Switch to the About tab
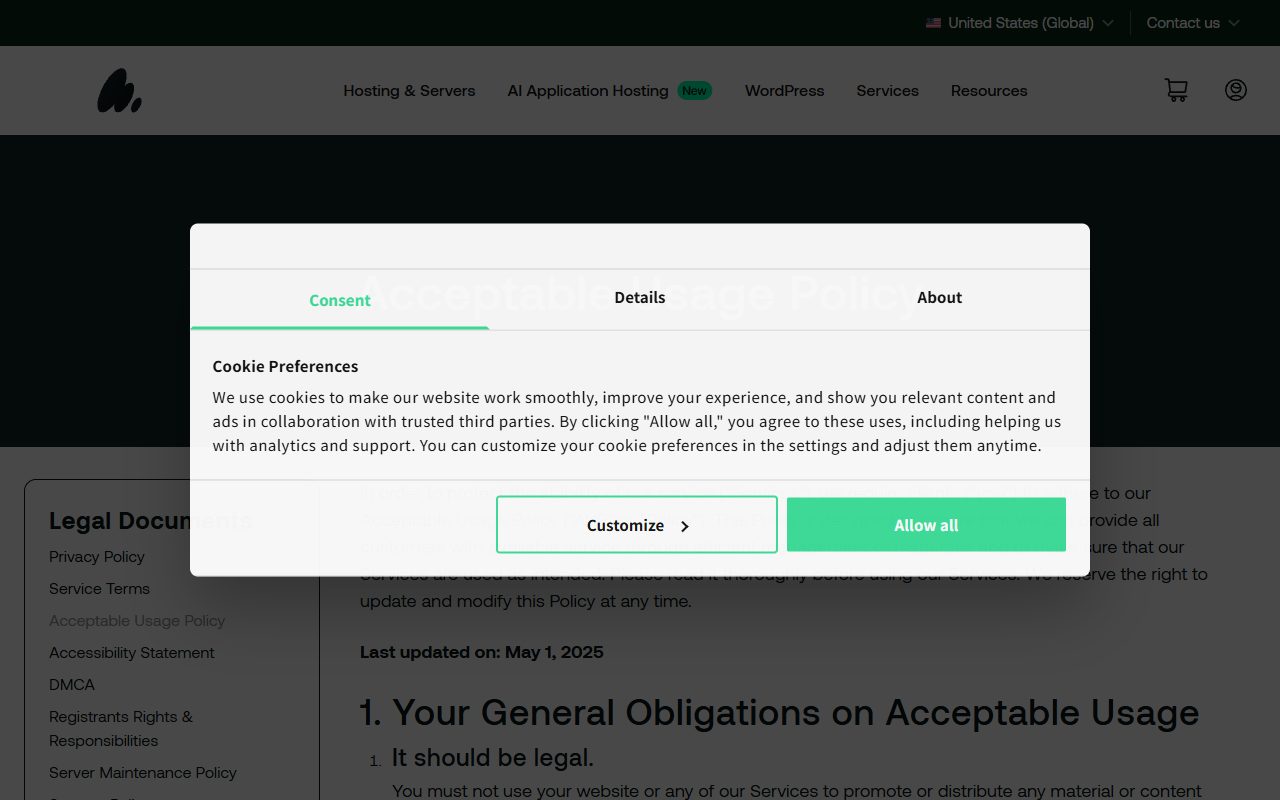Viewport: 1280px width, 800px height. coord(939,298)
